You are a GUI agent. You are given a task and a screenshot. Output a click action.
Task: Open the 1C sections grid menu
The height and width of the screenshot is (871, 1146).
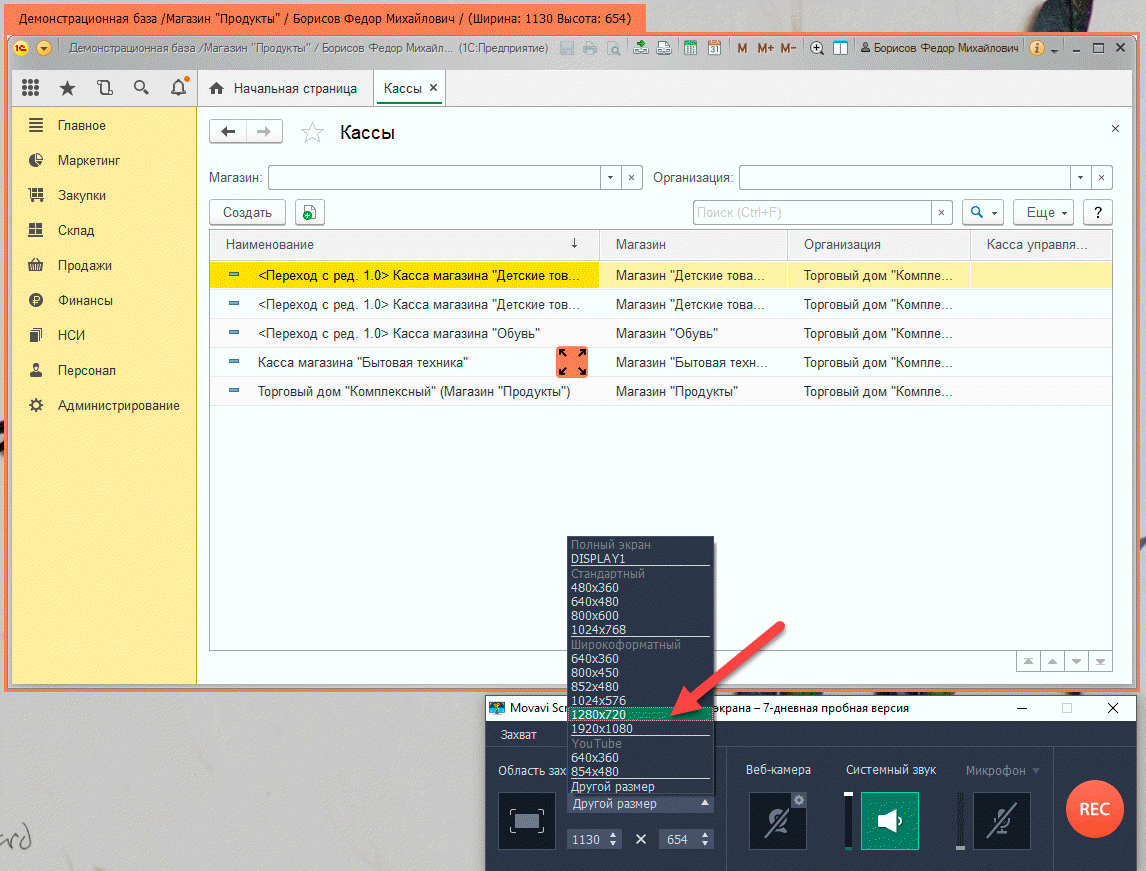point(30,88)
